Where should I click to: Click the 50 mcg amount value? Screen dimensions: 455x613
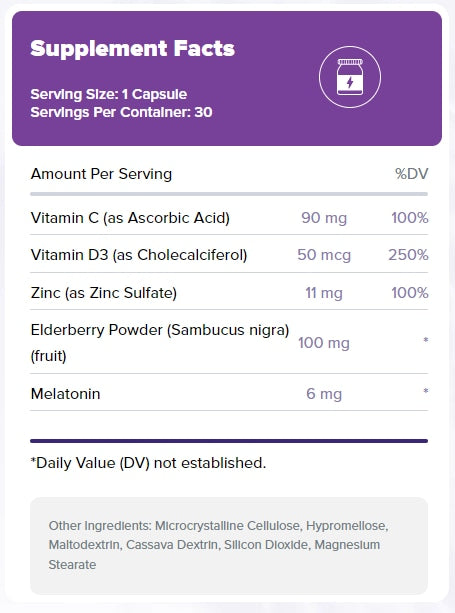324,255
